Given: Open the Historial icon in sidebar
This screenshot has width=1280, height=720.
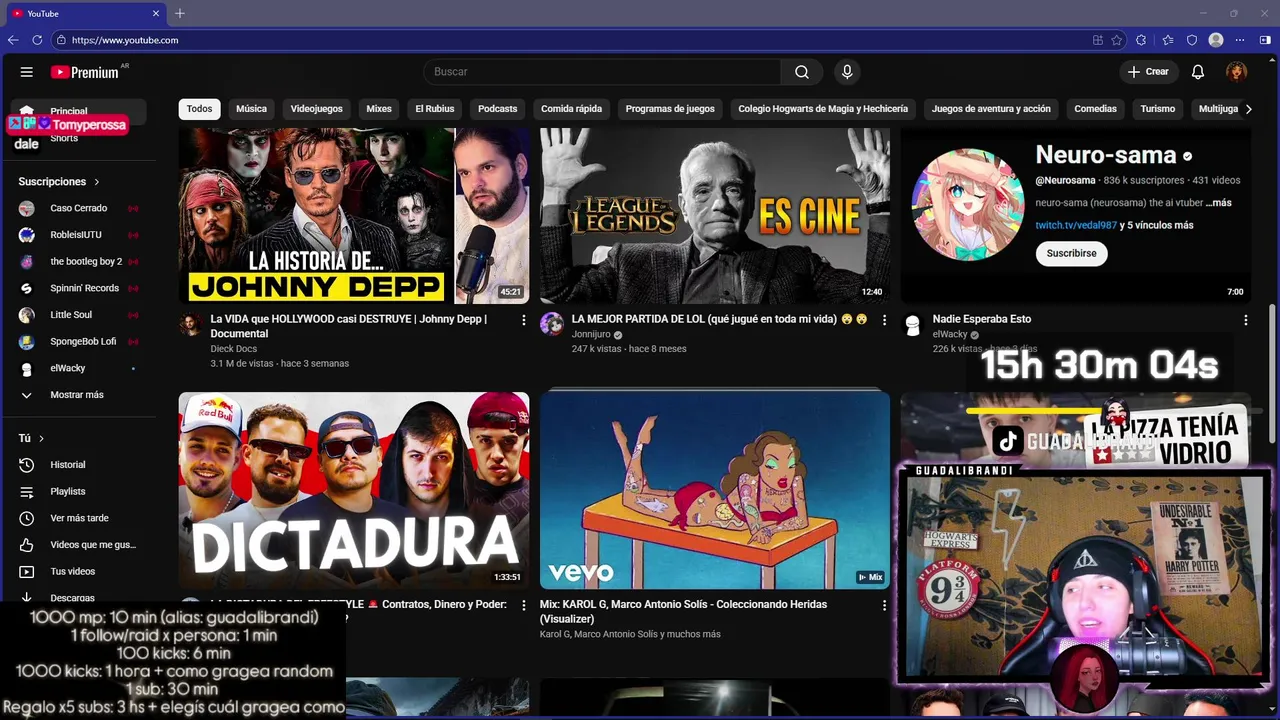Looking at the screenshot, I should 27,465.
